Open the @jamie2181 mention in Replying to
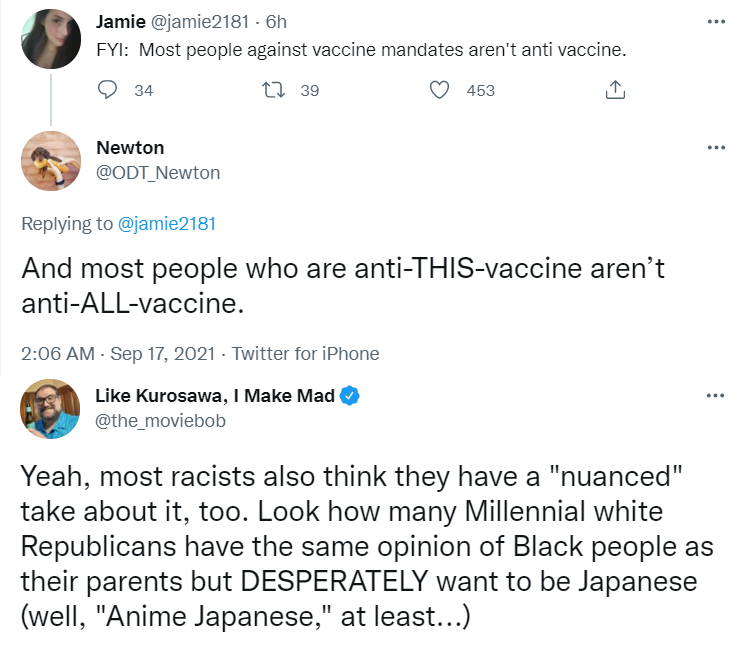The height and width of the screenshot is (652, 739). pos(167,224)
